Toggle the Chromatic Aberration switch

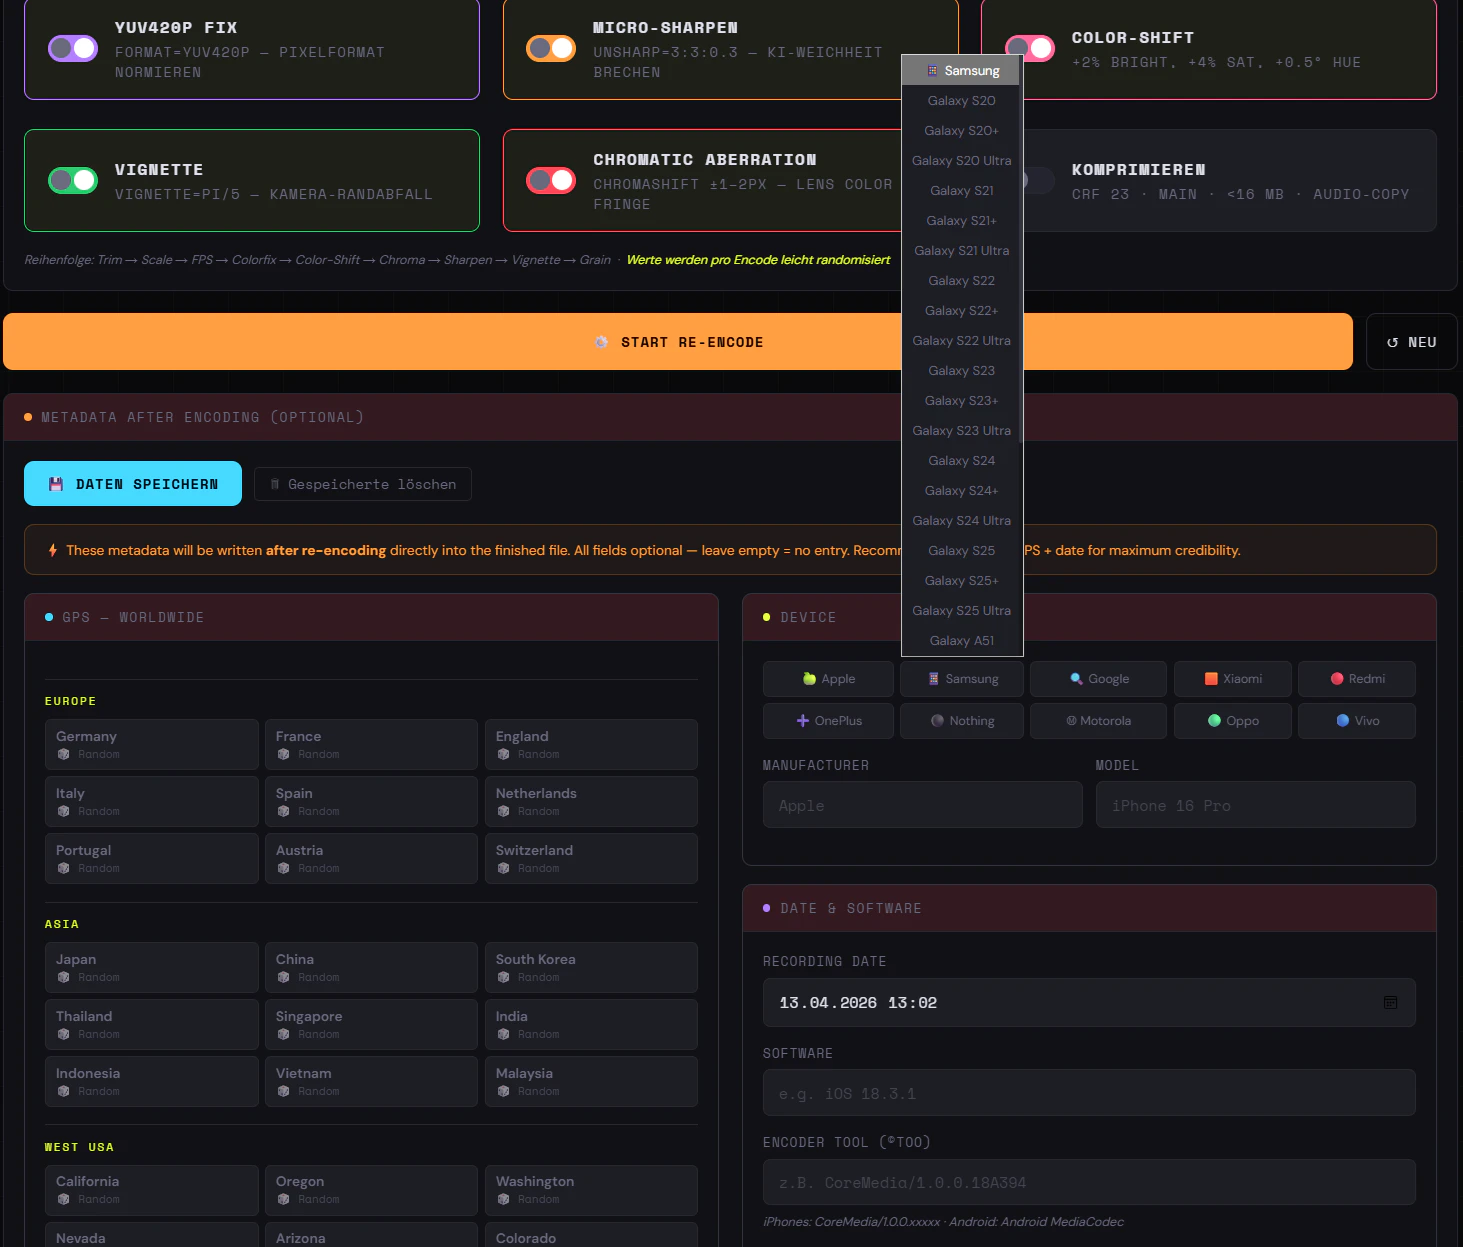[551, 180]
